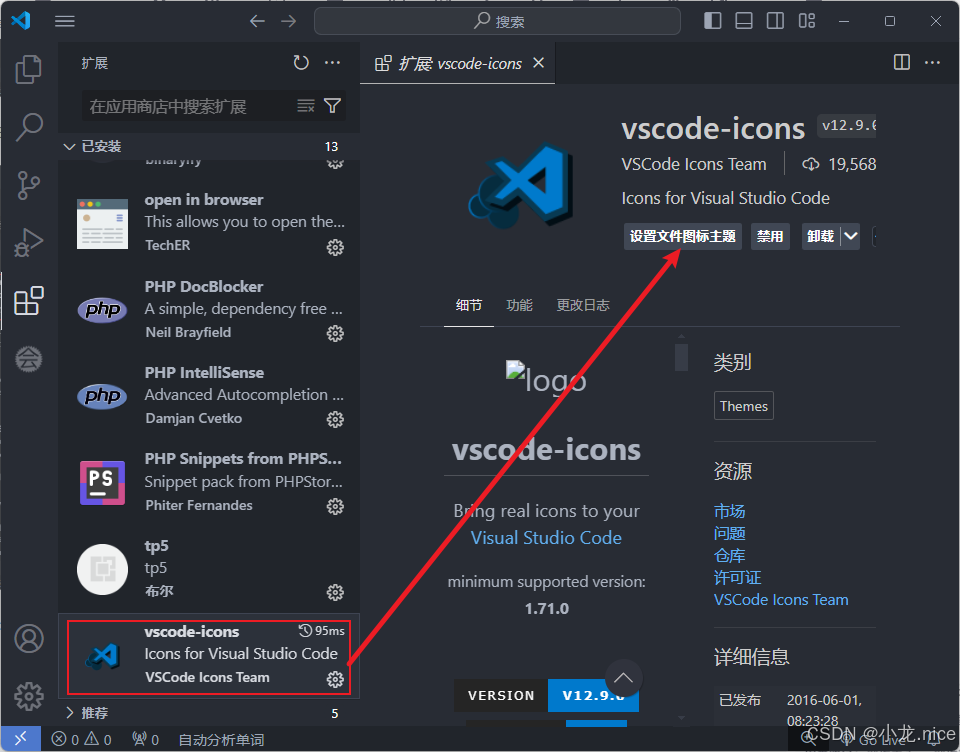
Task: Open the Accounts icon in activity bar
Action: (x=29, y=639)
